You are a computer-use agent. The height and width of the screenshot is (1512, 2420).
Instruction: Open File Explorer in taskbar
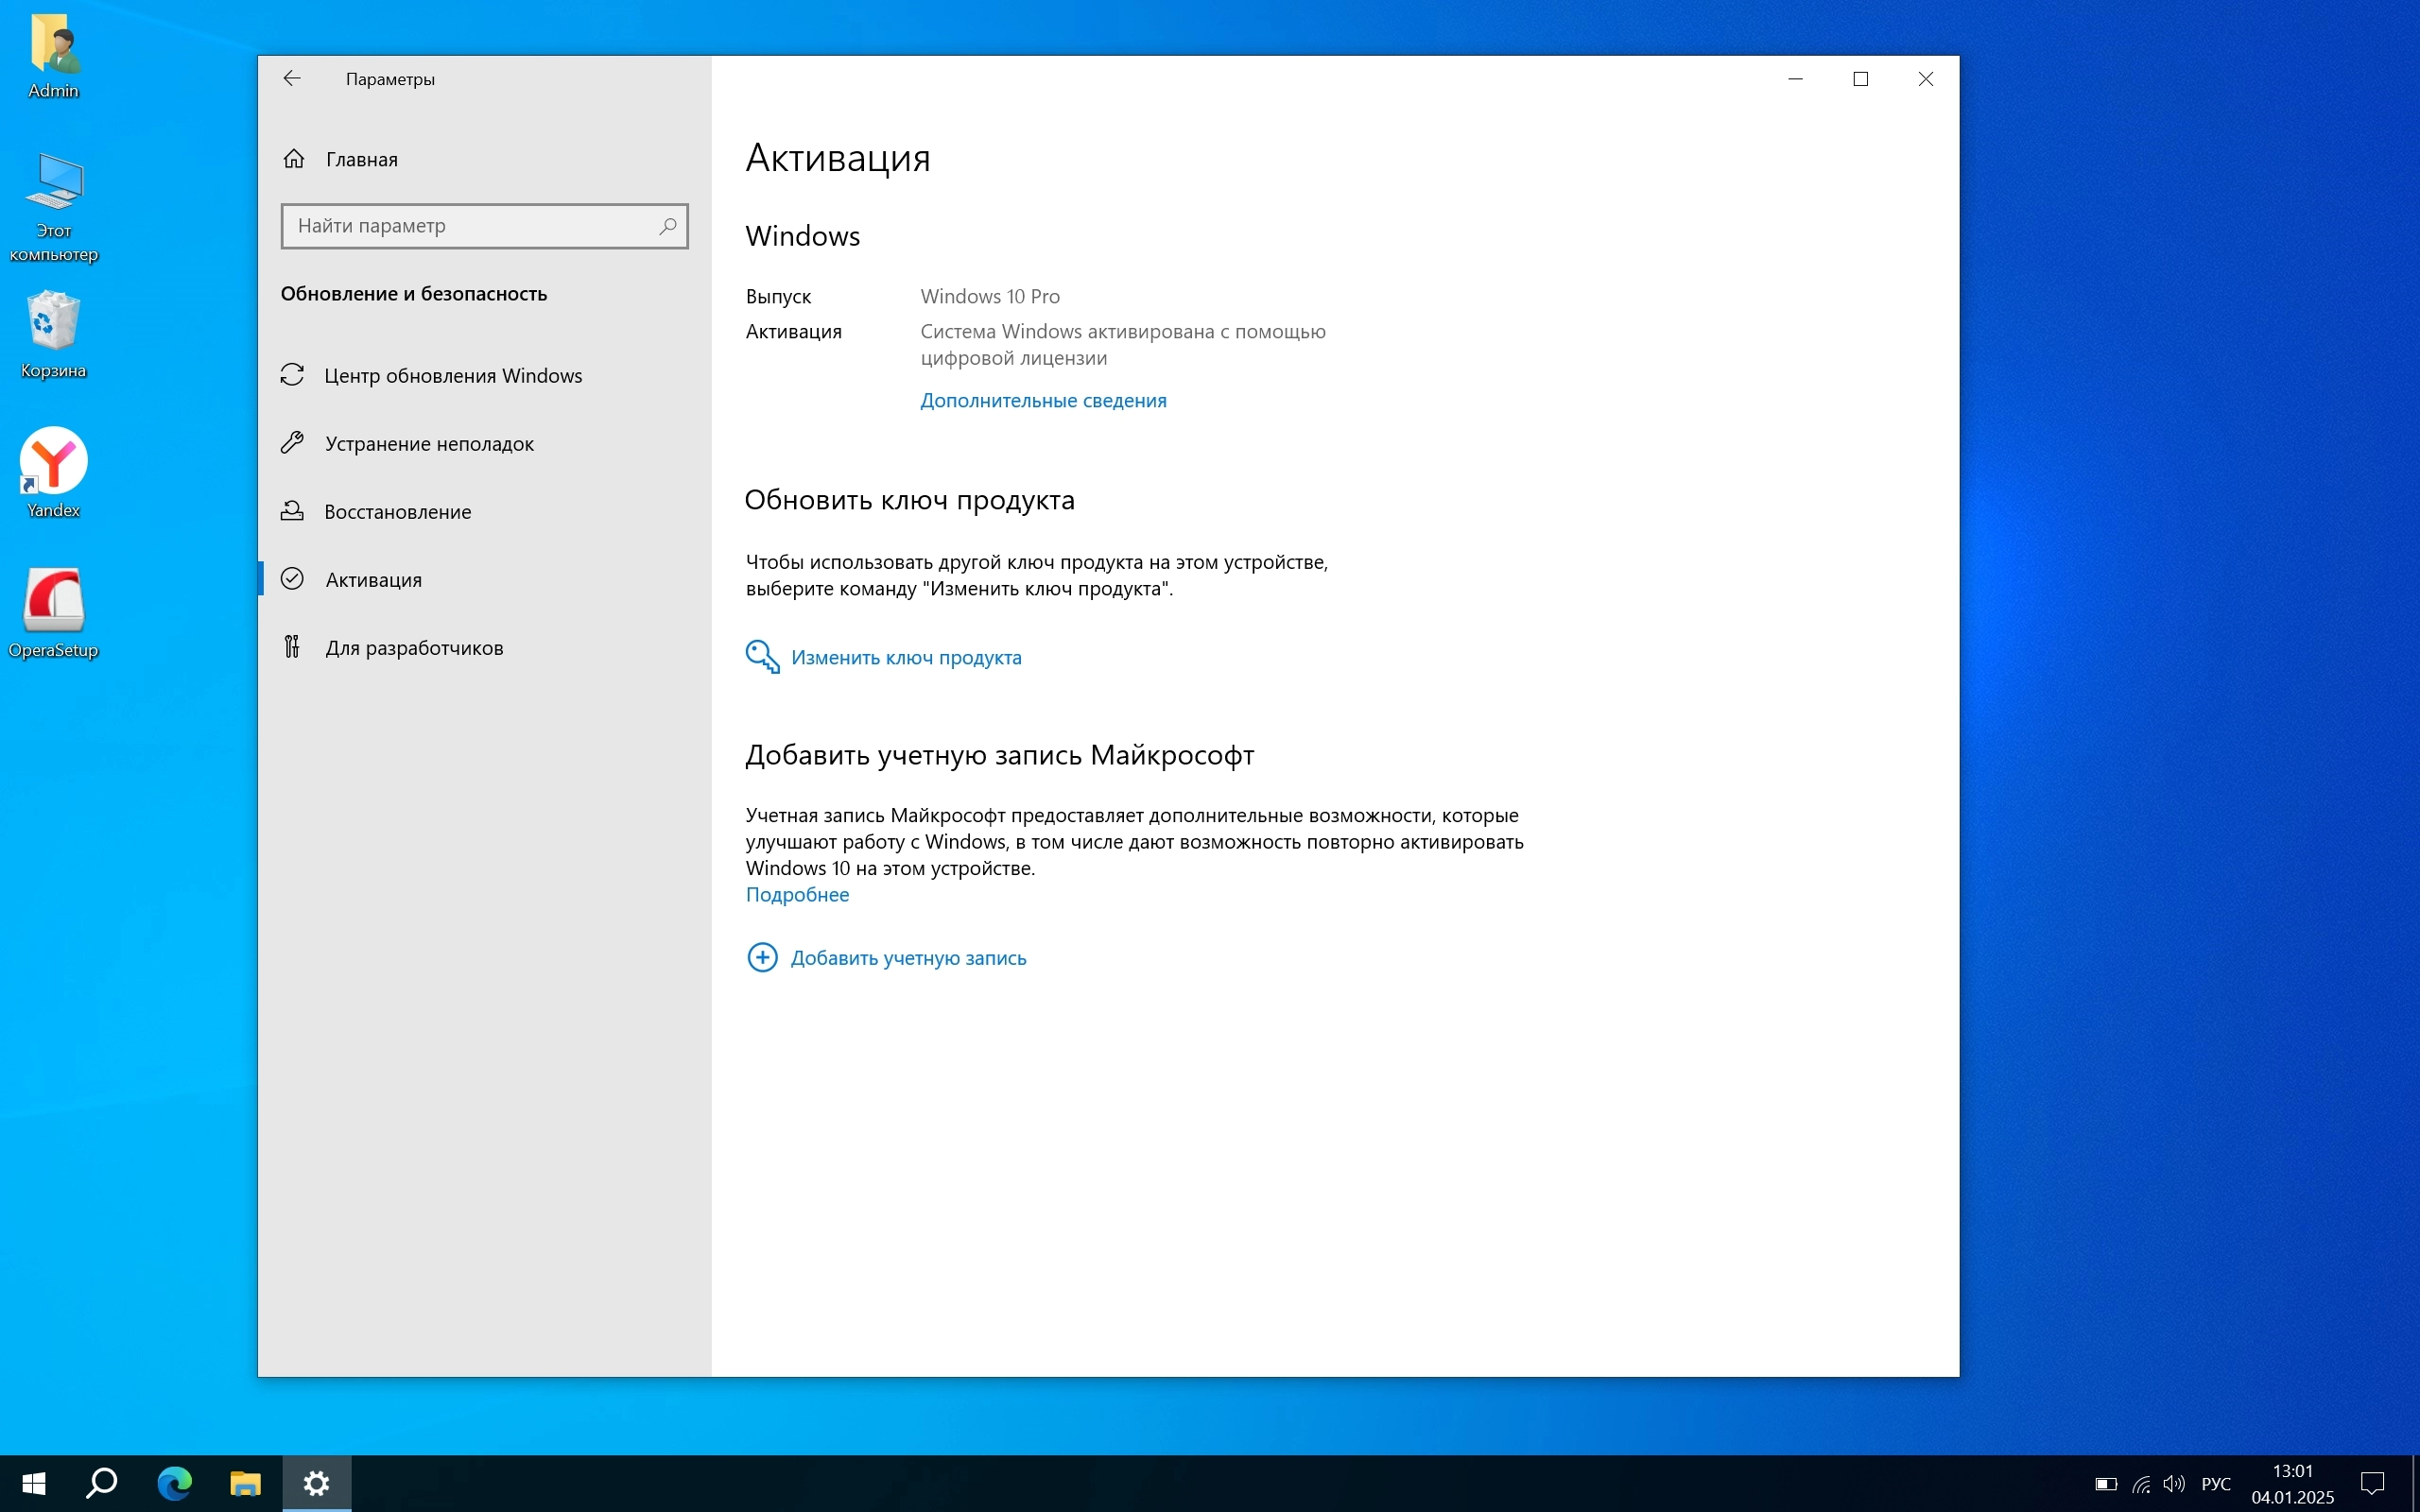(x=245, y=1483)
